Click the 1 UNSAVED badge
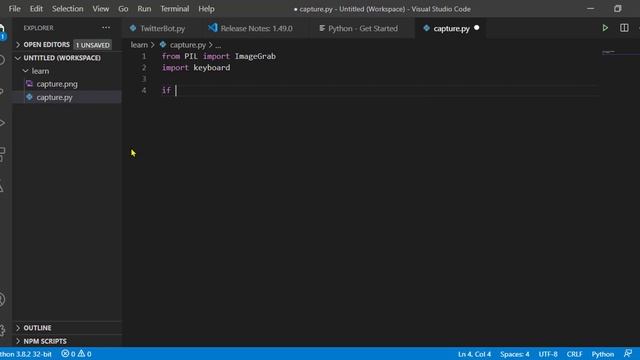This screenshot has height=360, width=640. [x=93, y=45]
